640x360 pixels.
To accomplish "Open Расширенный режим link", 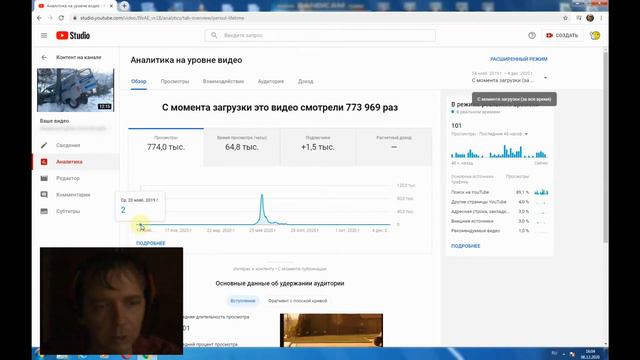I will click(x=519, y=59).
